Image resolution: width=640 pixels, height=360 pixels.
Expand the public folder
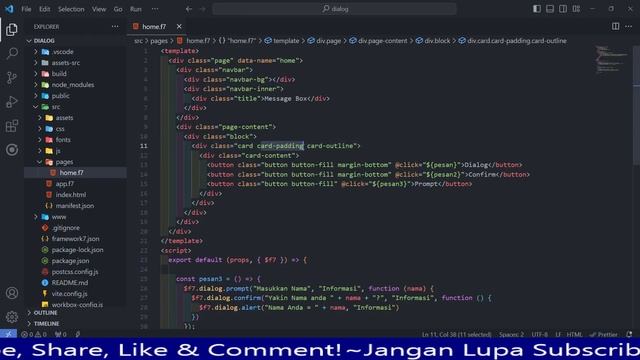coord(75,96)
